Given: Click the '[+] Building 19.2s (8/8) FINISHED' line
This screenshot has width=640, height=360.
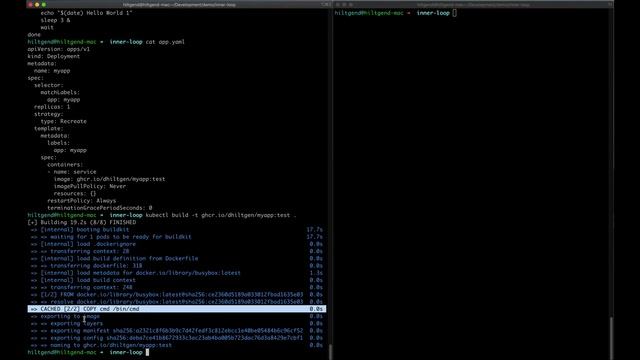Looking at the screenshot, I should click(82, 222).
